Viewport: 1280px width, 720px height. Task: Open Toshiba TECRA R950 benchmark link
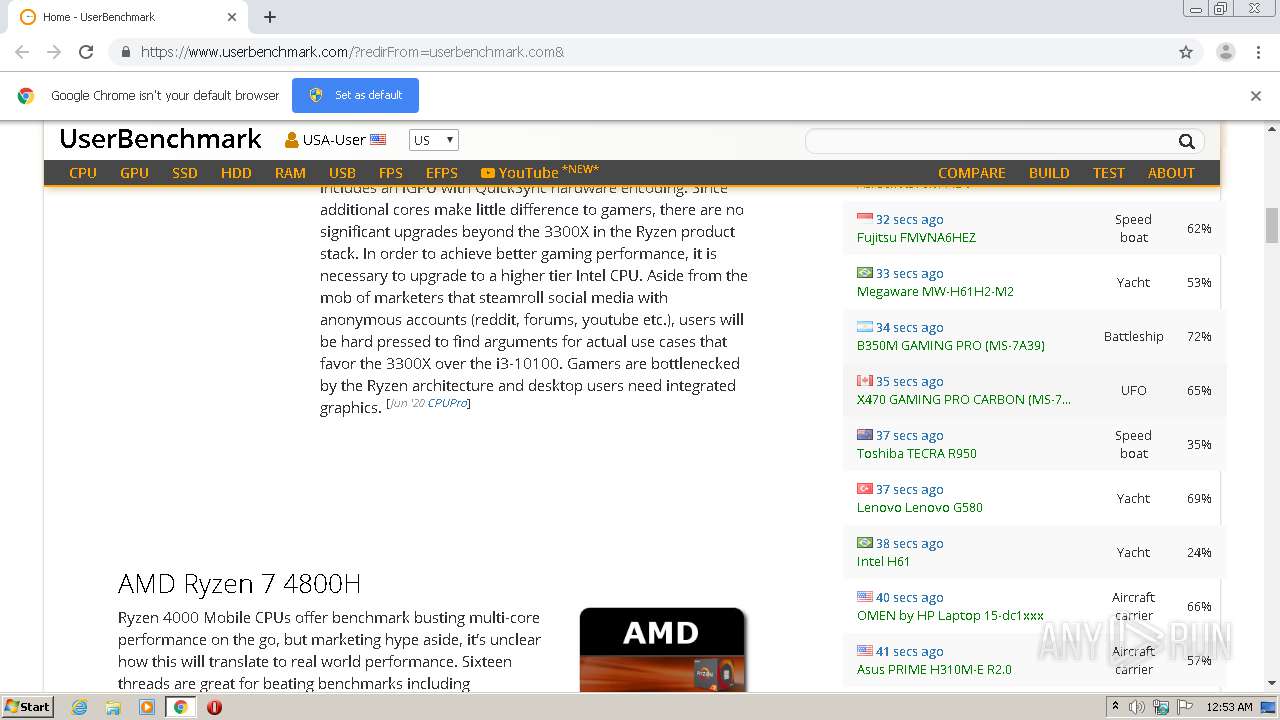pyautogui.click(x=916, y=453)
